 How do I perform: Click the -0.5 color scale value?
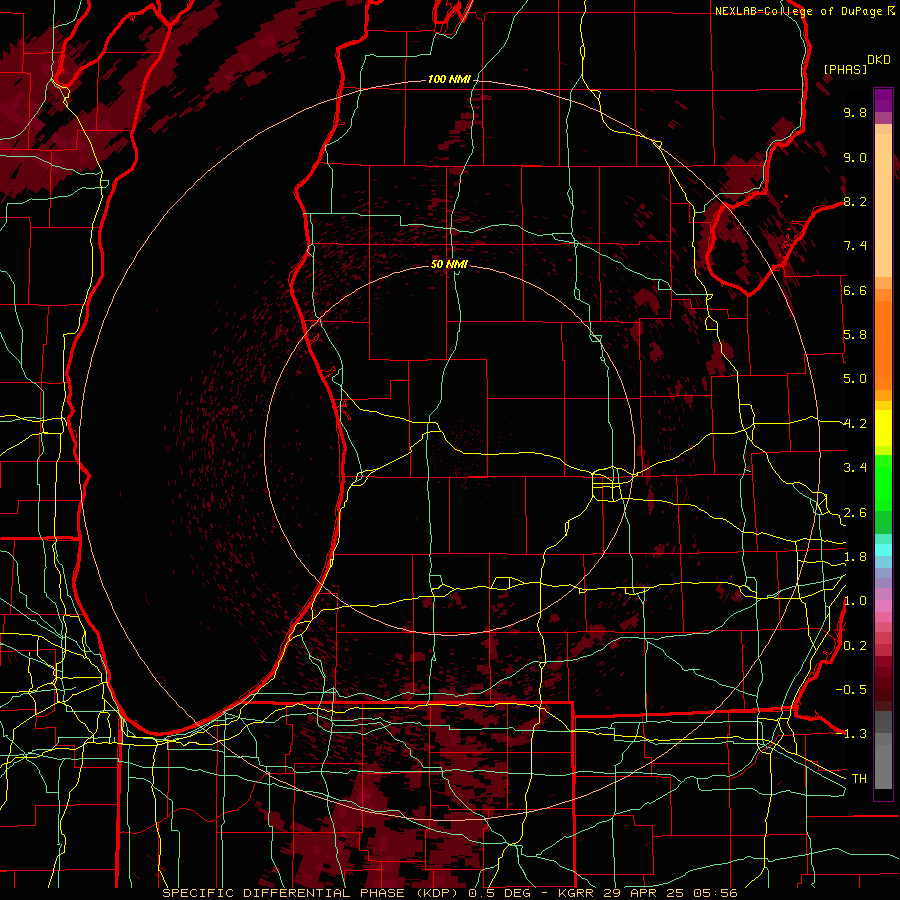(x=851, y=690)
